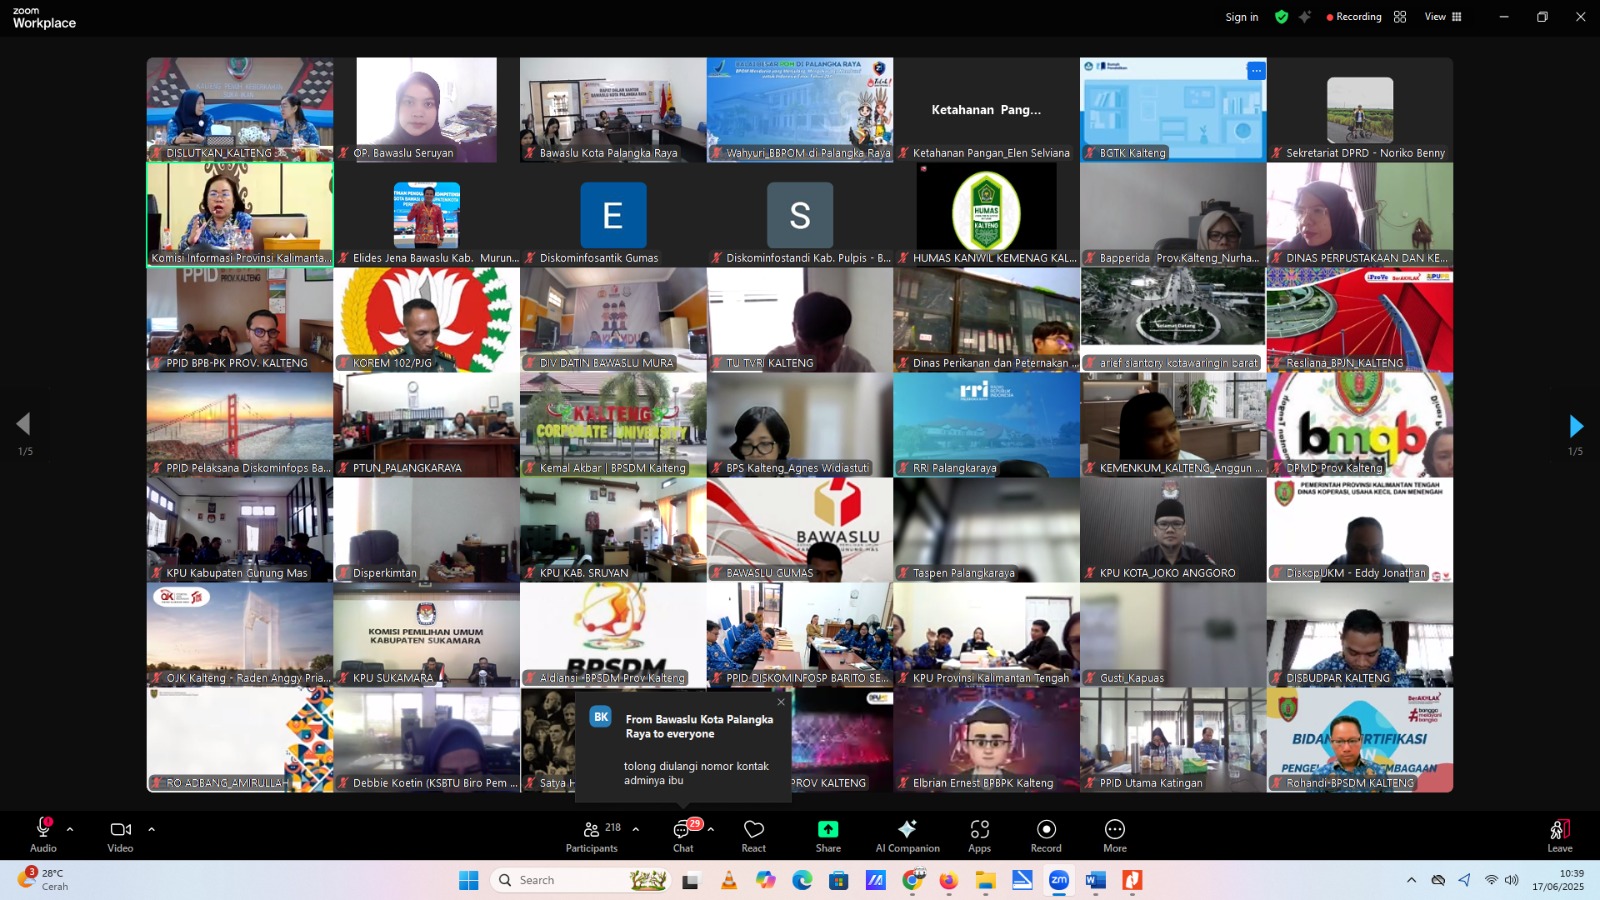Open the More options menu
Image resolution: width=1600 pixels, height=900 pixels.
pyautogui.click(x=1115, y=836)
